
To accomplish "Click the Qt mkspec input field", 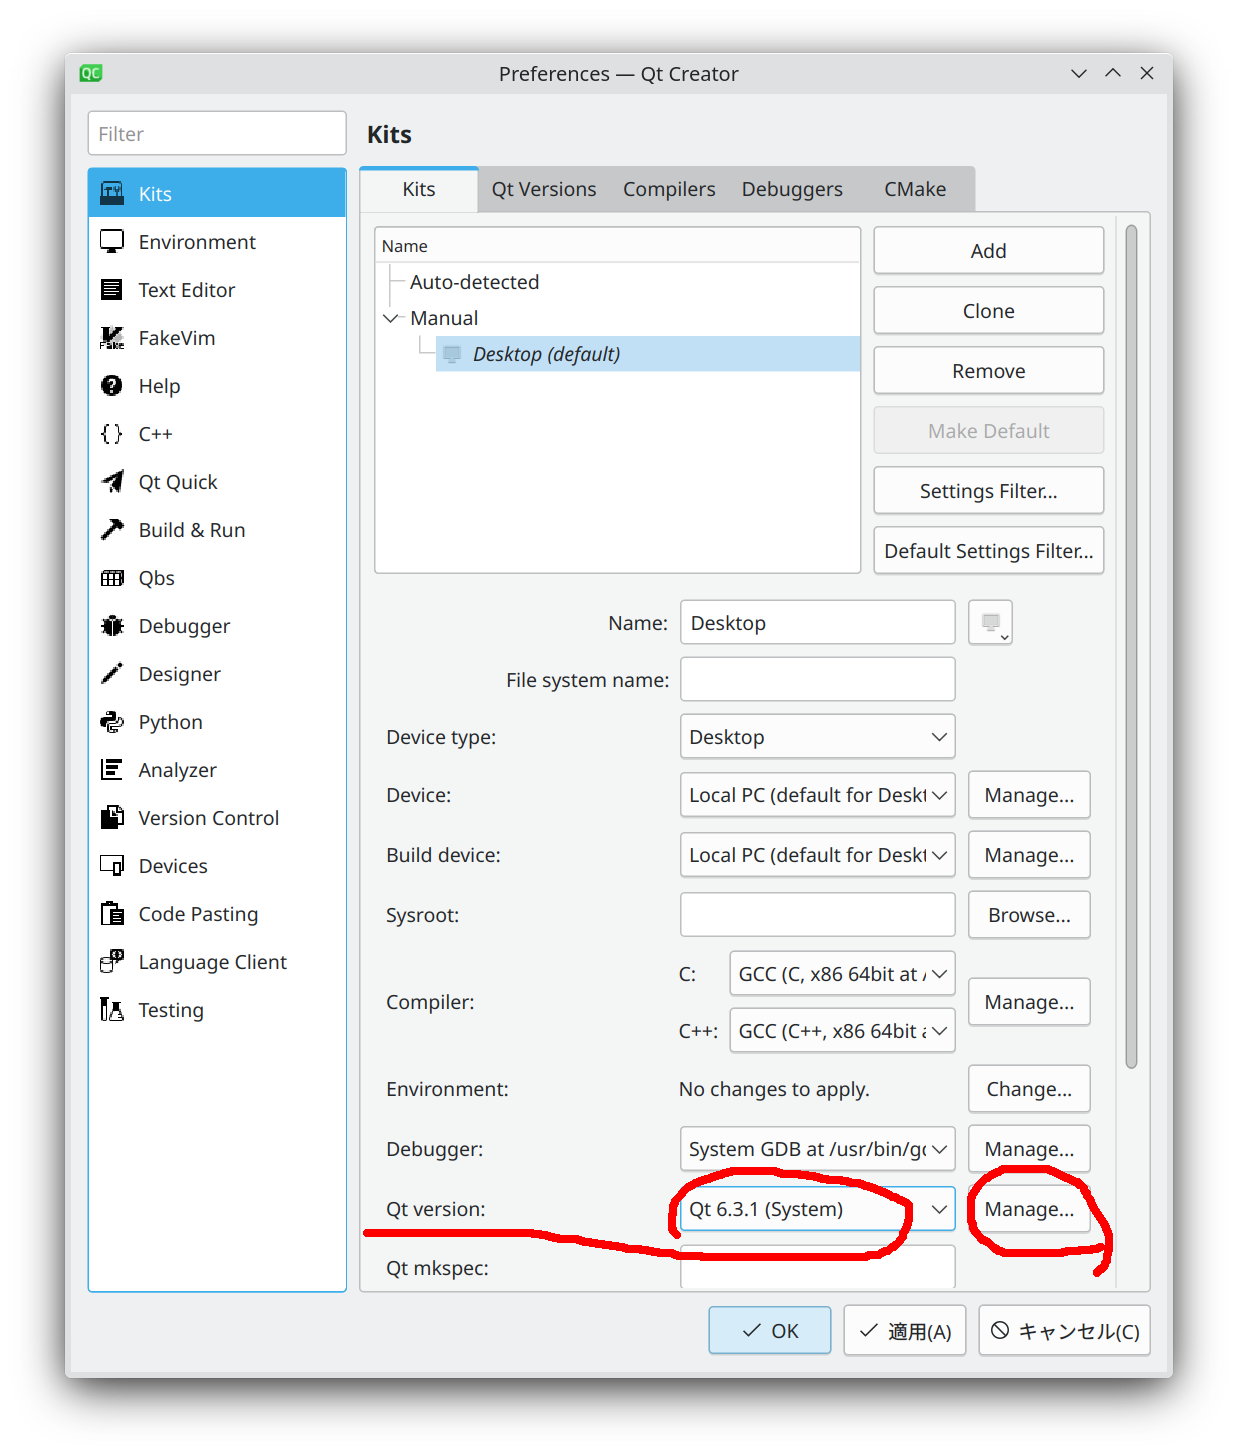I will coord(818,1267).
